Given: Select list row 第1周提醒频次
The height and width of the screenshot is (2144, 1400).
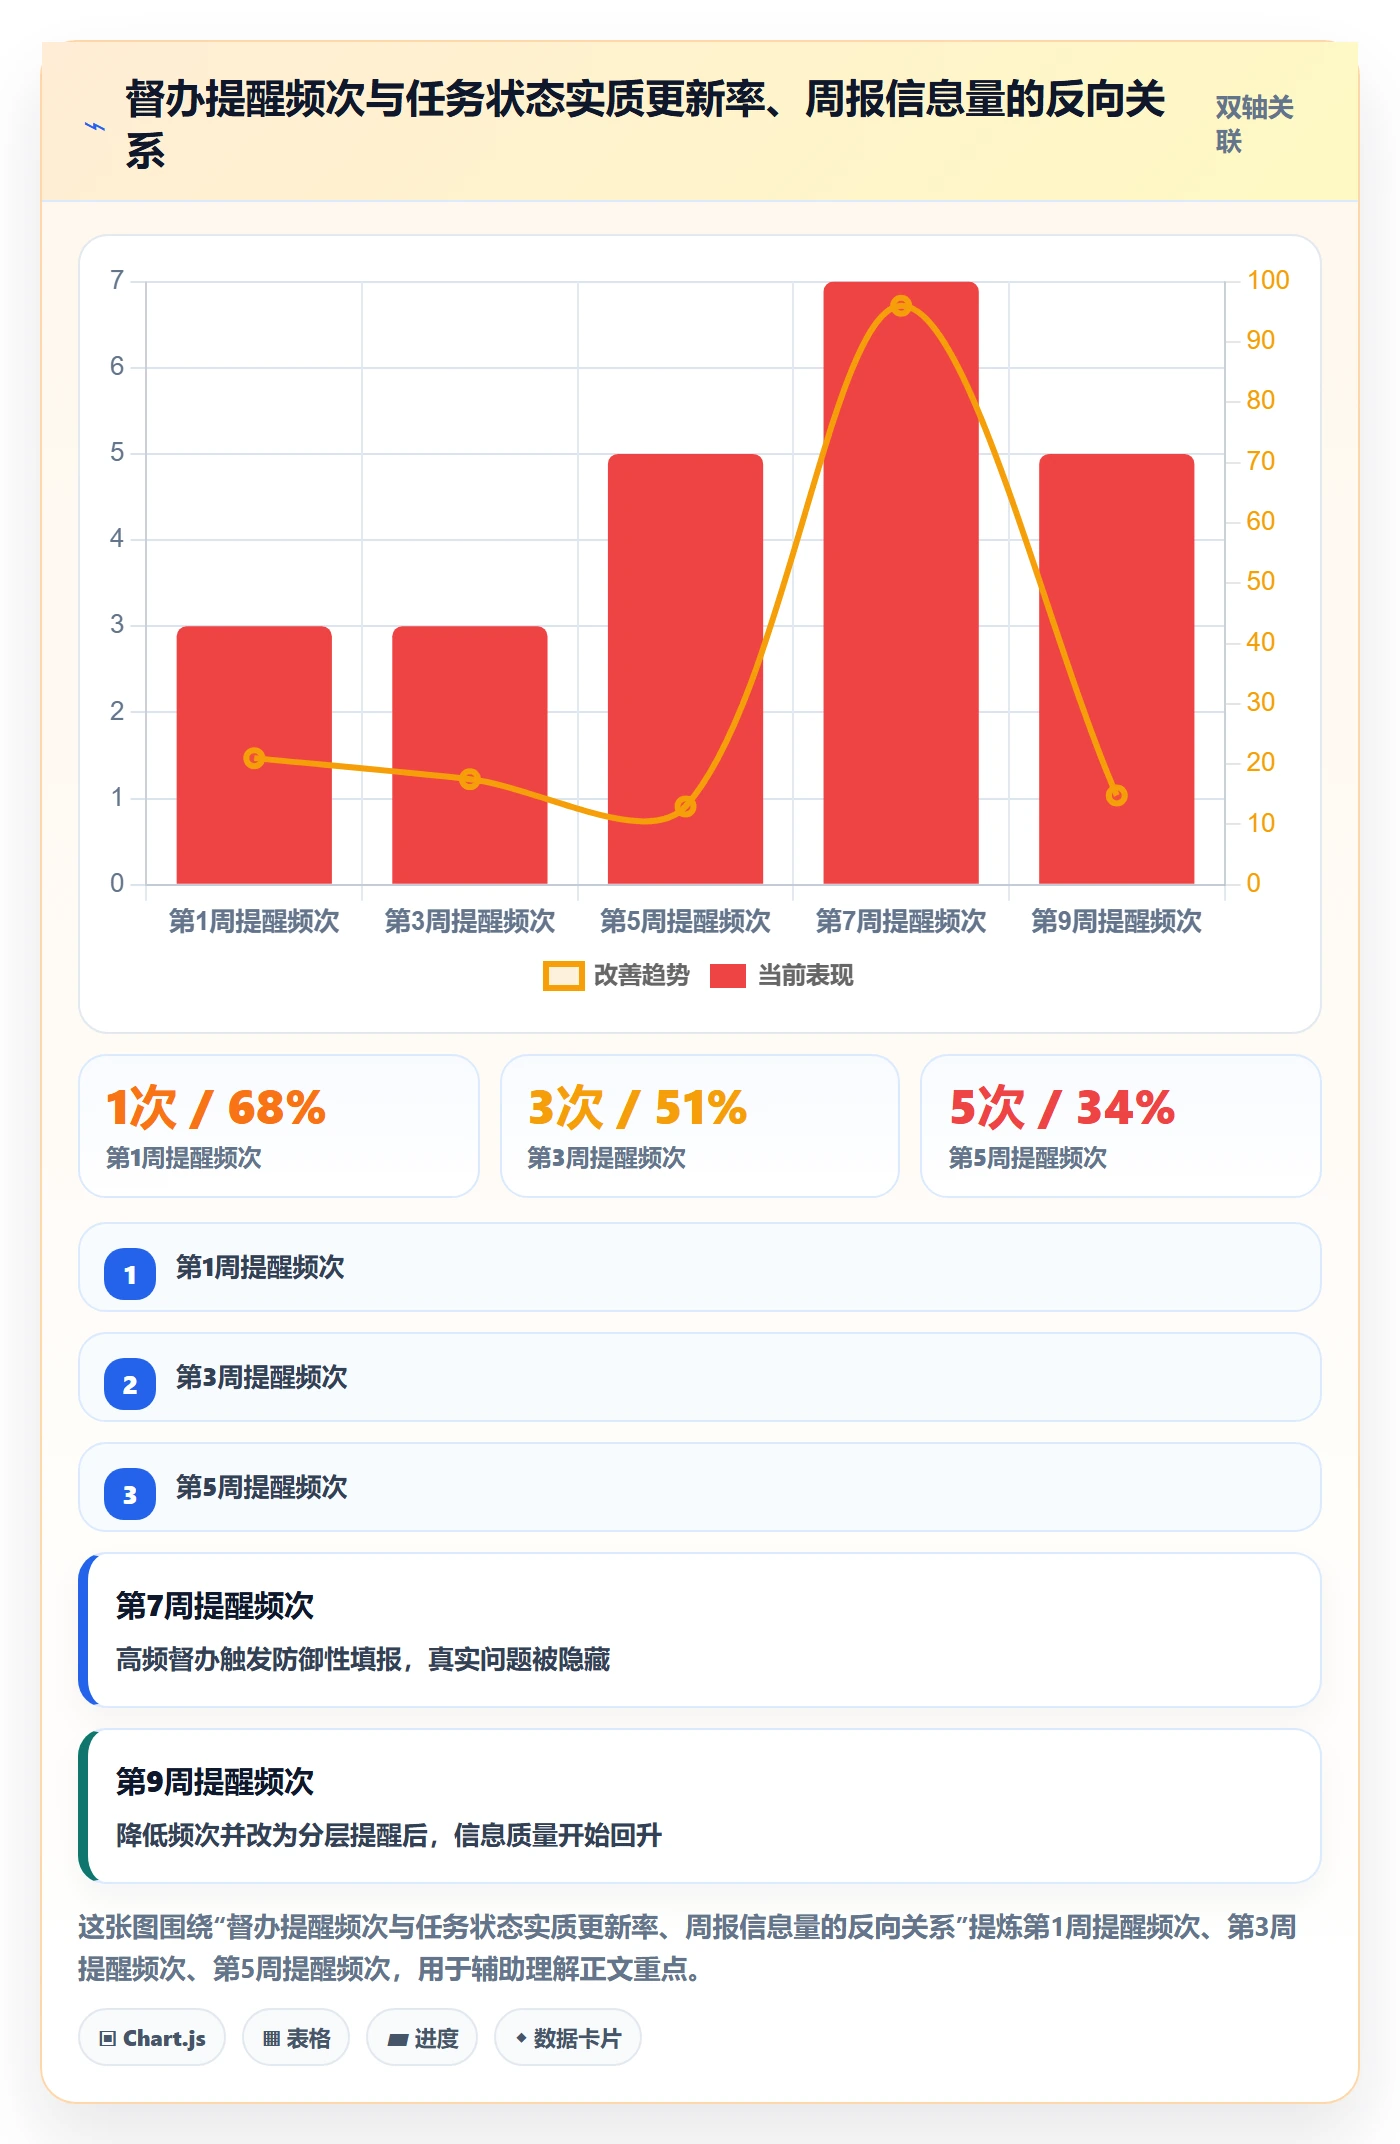Looking at the screenshot, I should [x=700, y=1267].
